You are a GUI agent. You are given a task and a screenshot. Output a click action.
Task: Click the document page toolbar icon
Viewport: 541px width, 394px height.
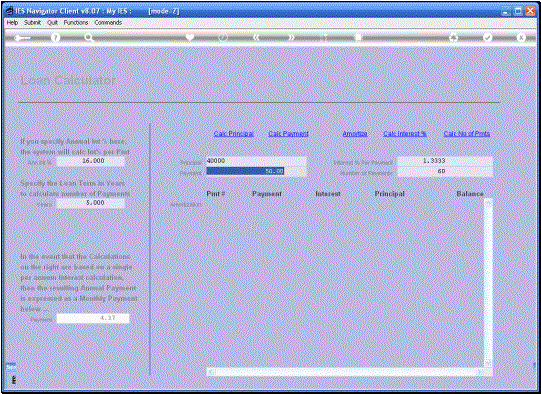(358, 37)
